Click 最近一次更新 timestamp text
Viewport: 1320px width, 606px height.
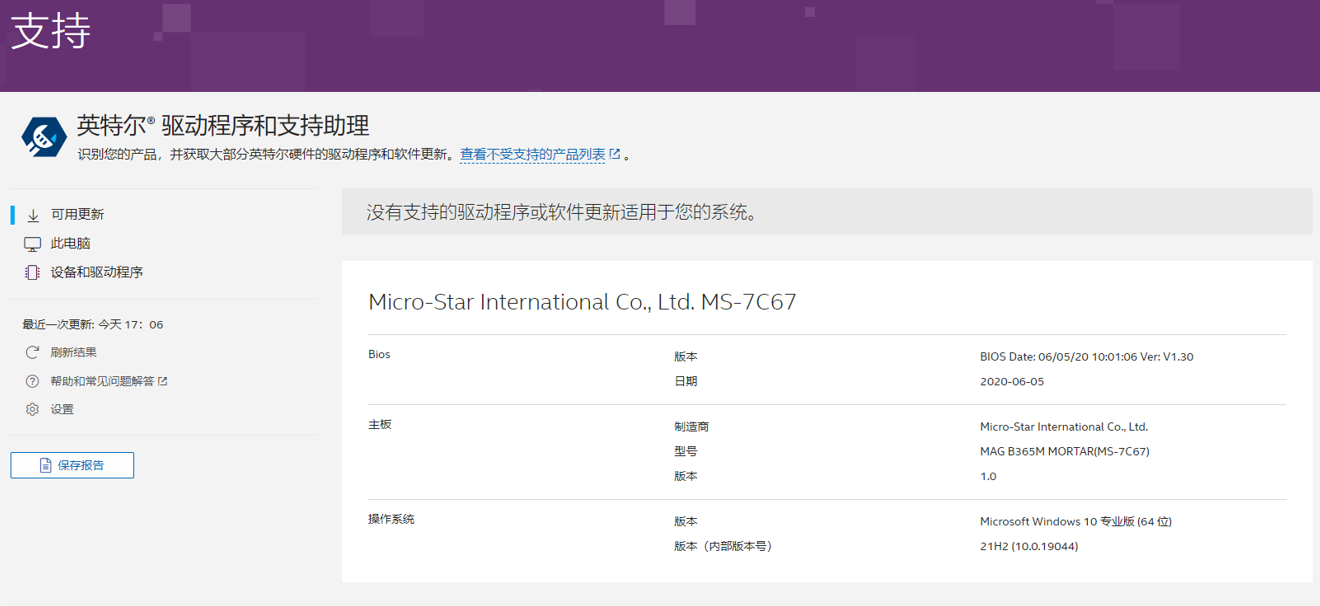point(92,325)
